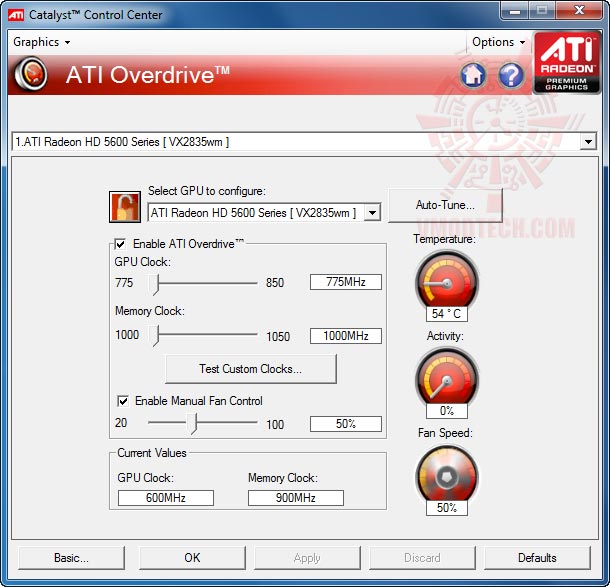Viewport: 610px width, 587px height.
Task: Click the 50% fan speed readout
Action: tap(447, 508)
